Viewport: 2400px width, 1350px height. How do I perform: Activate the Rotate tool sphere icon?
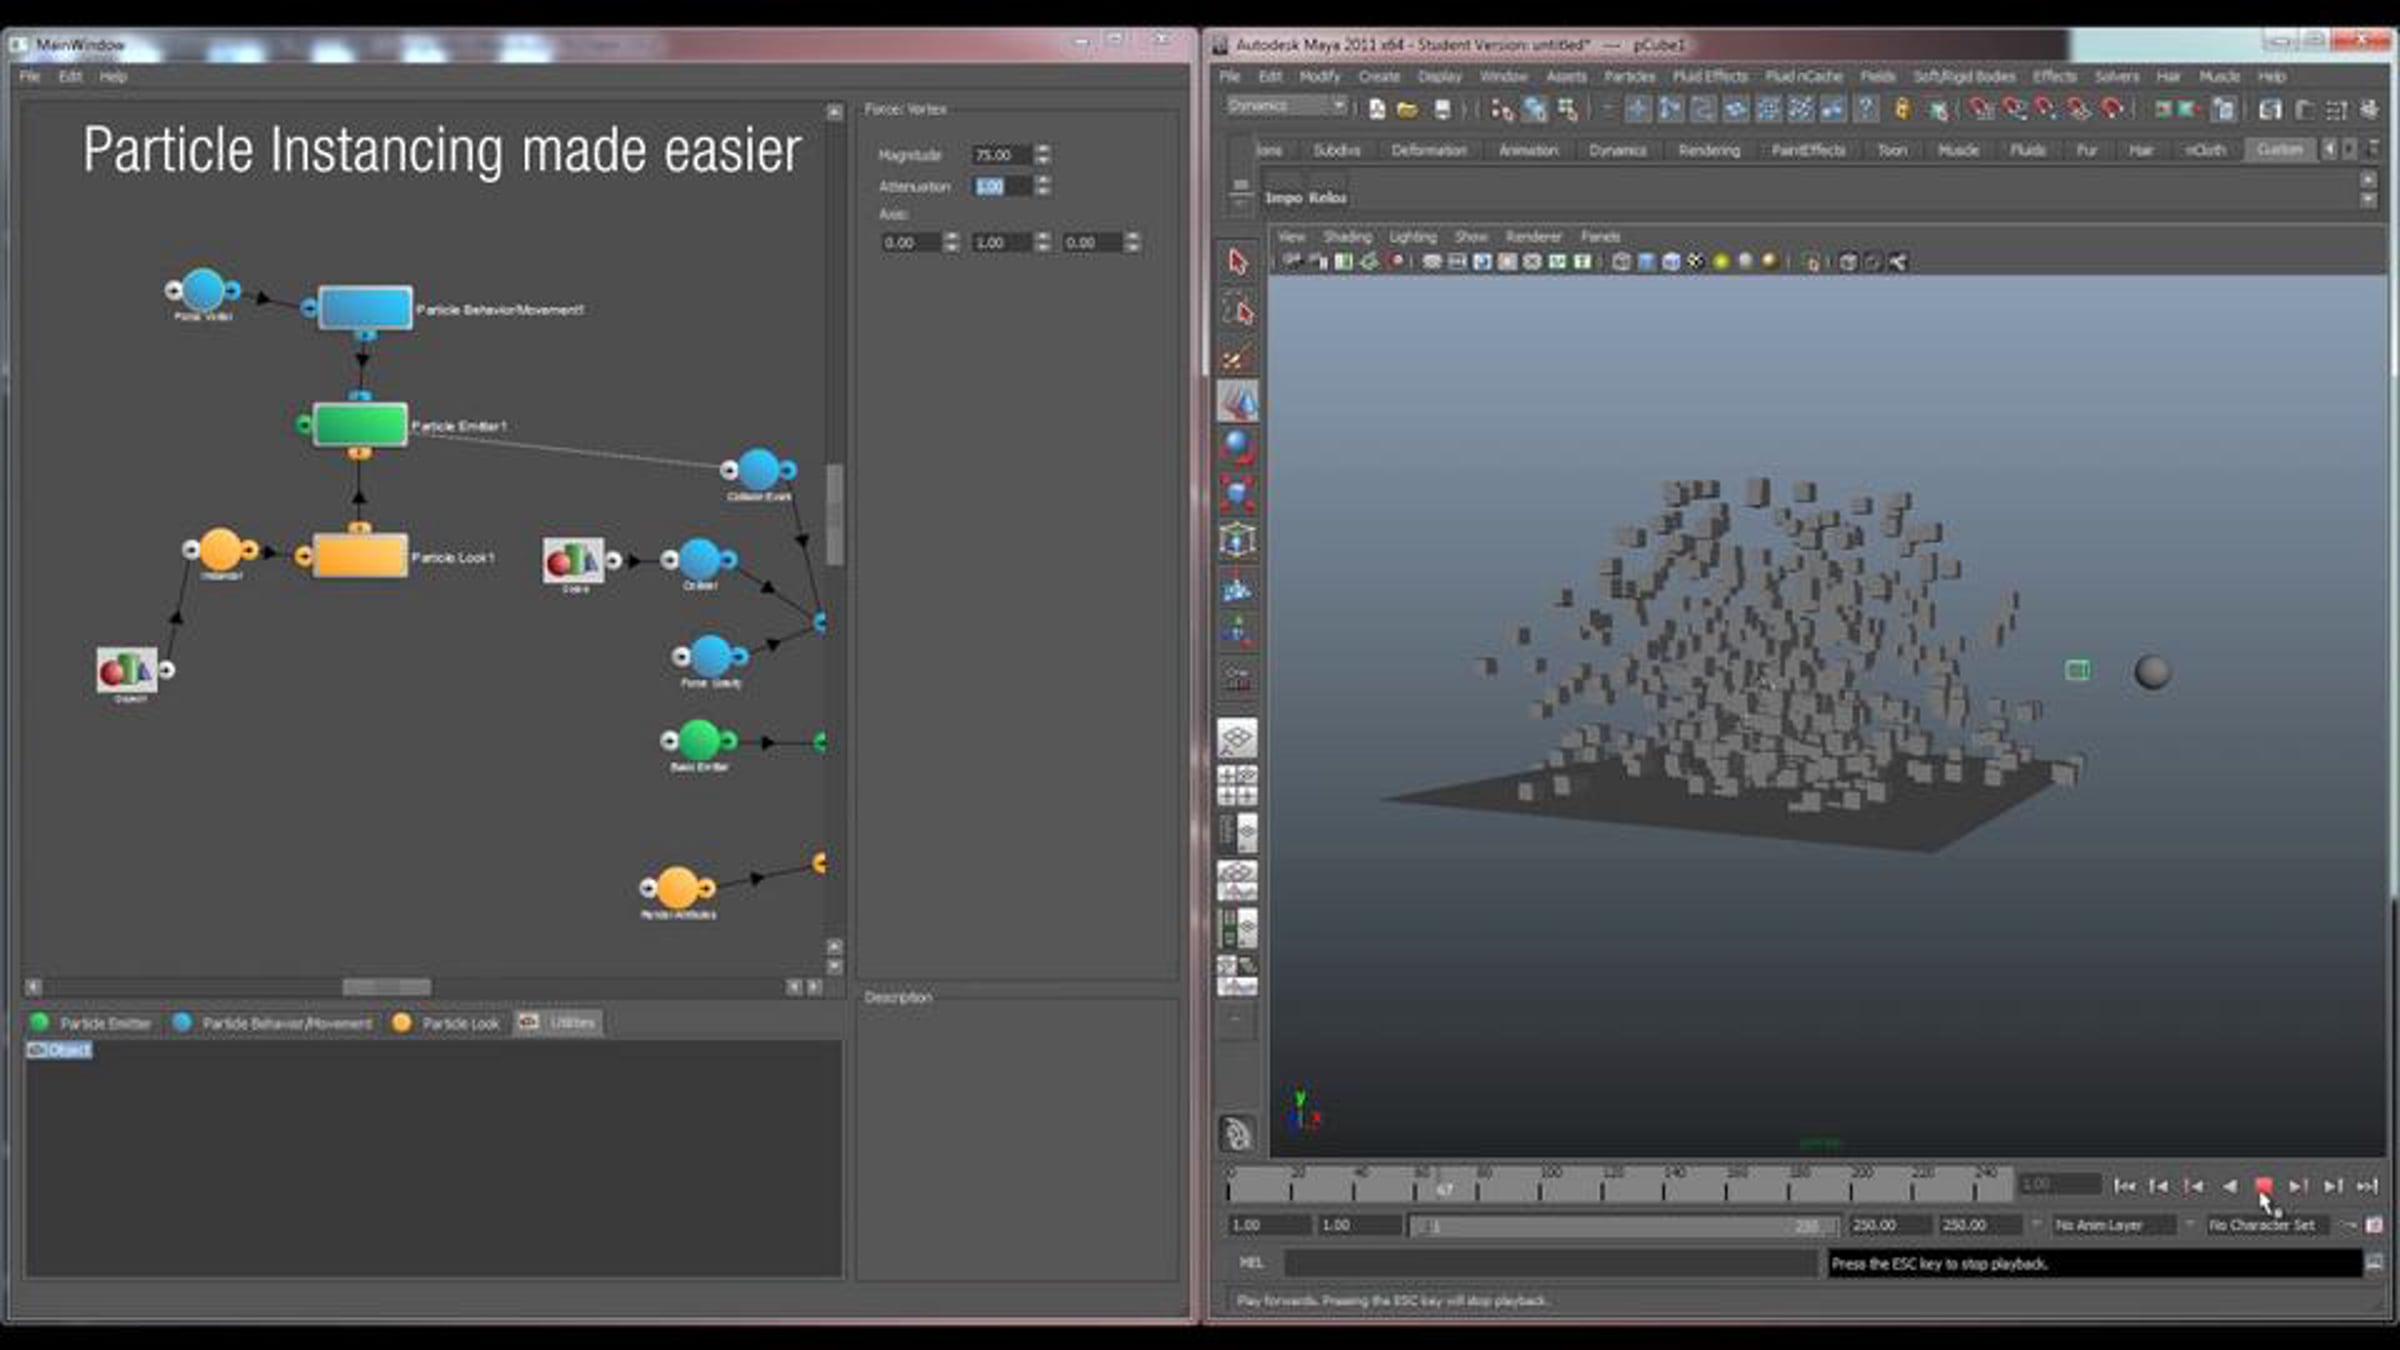(x=1238, y=446)
